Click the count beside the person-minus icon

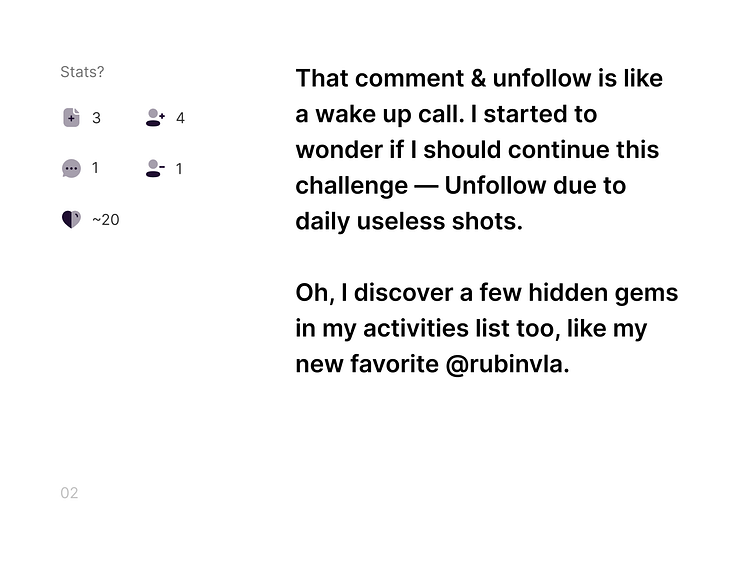tap(179, 169)
